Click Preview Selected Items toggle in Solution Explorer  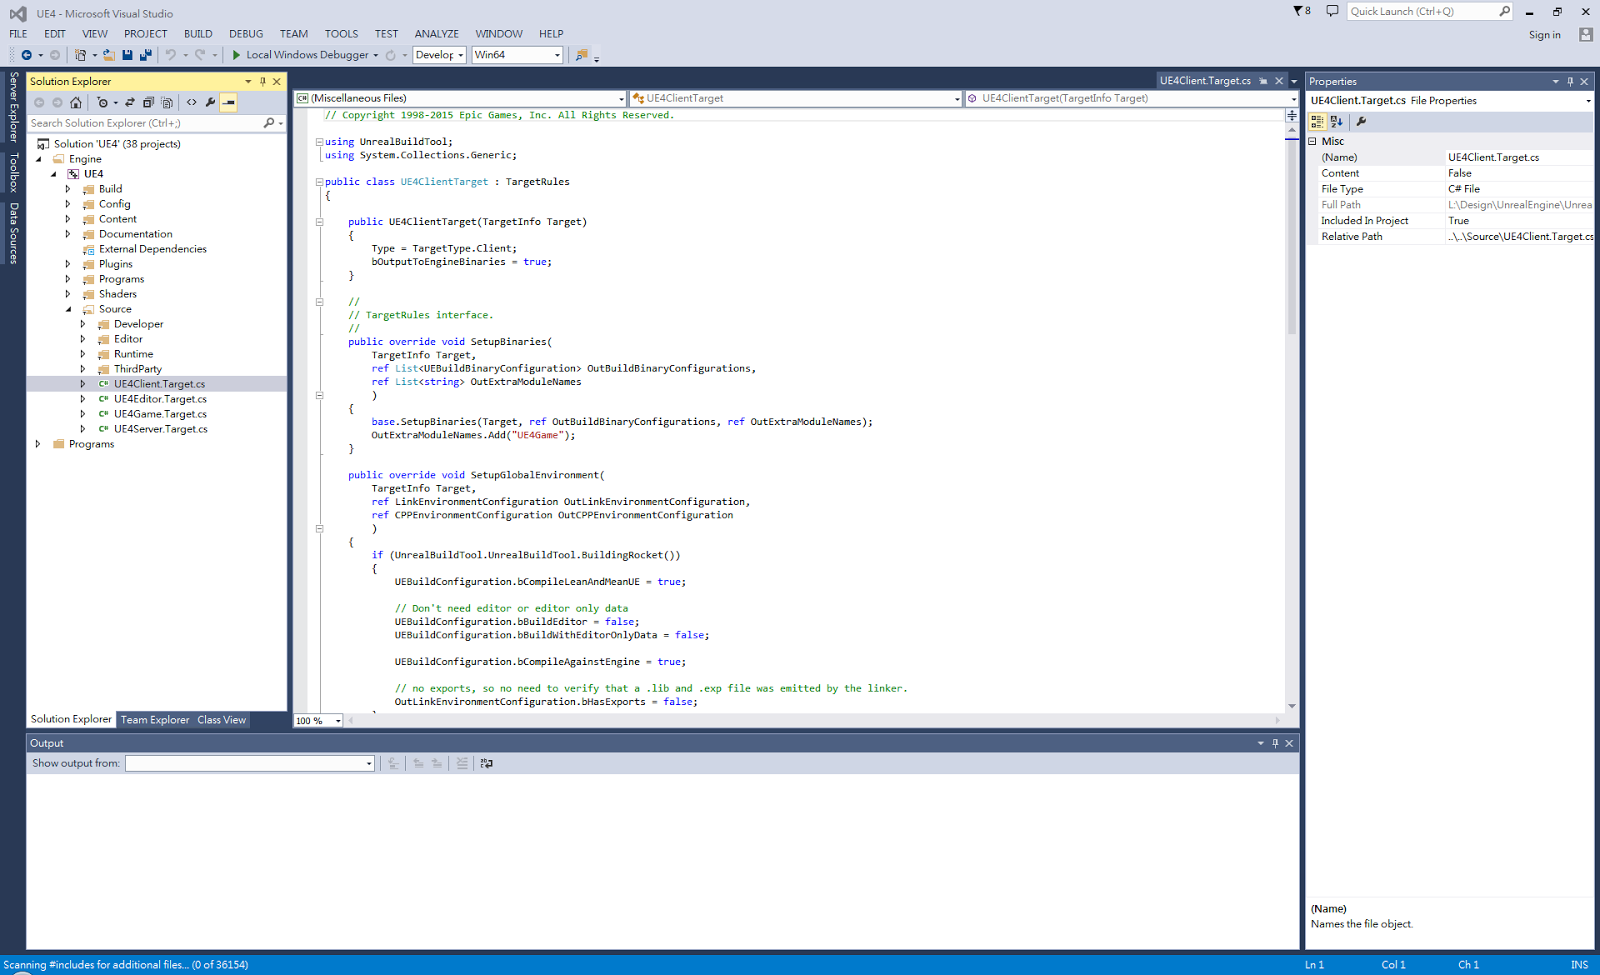228,101
